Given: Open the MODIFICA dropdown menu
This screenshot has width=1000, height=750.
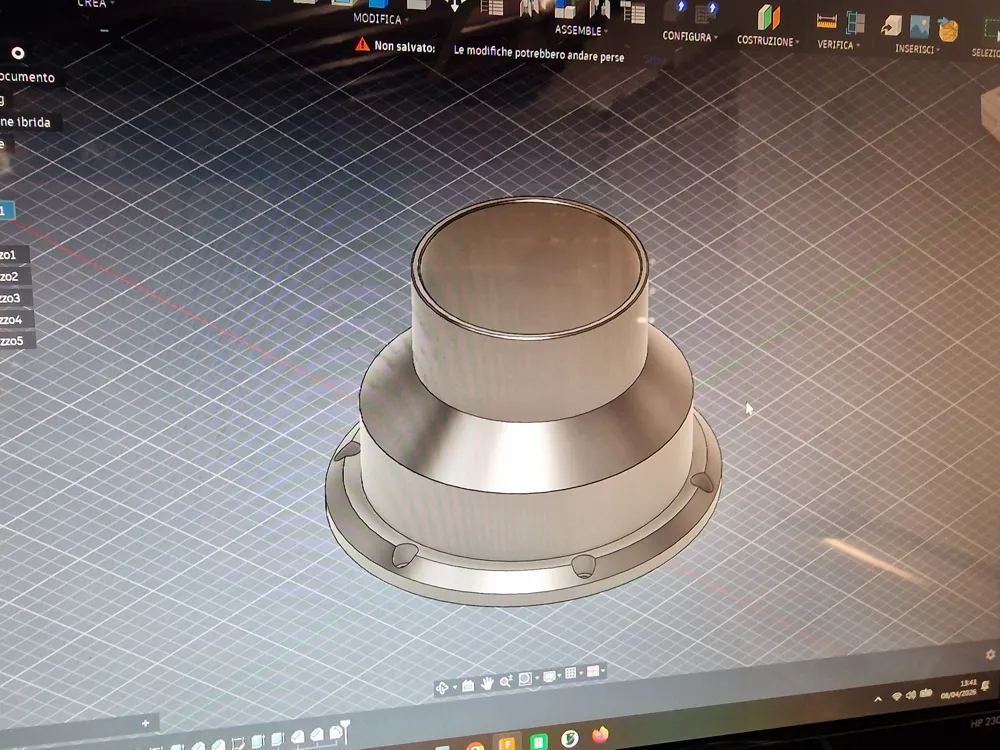Looking at the screenshot, I should (381, 18).
